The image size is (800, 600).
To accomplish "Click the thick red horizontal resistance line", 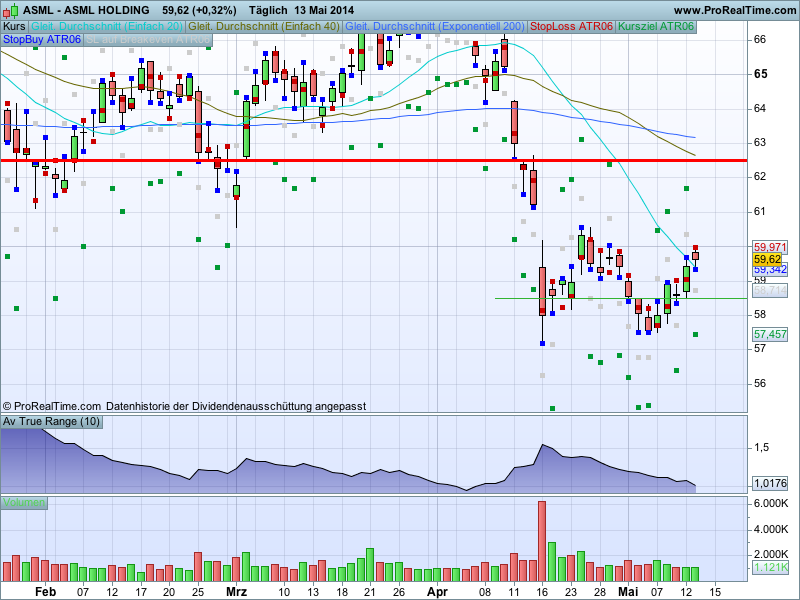I will click(x=373, y=161).
